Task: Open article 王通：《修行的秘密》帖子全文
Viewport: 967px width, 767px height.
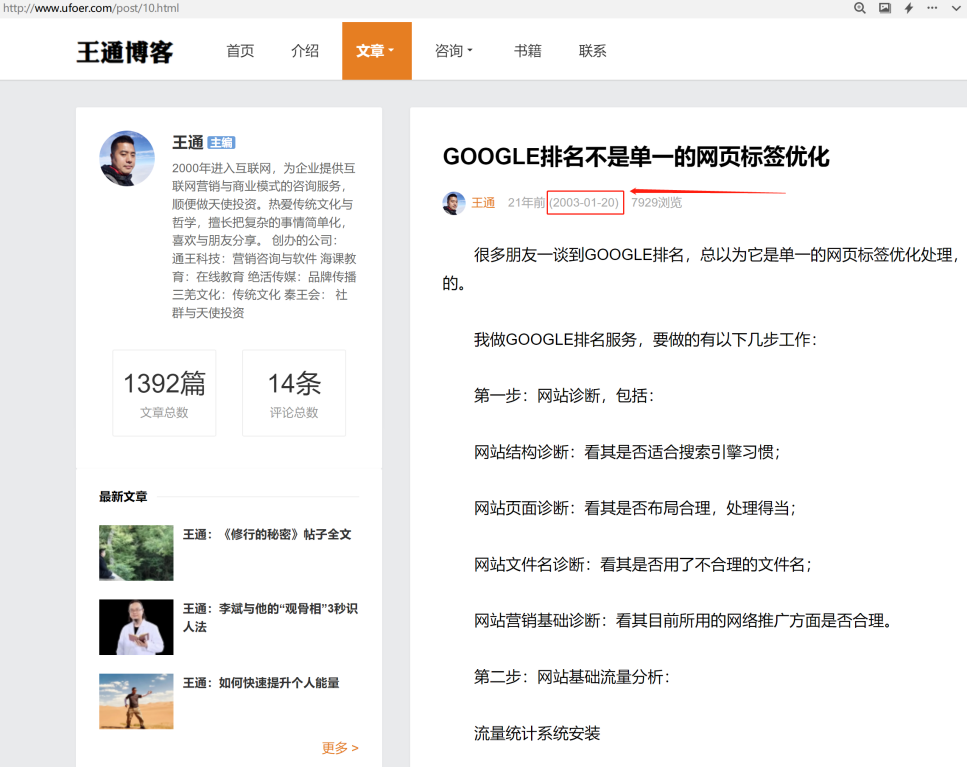Action: 267,534
